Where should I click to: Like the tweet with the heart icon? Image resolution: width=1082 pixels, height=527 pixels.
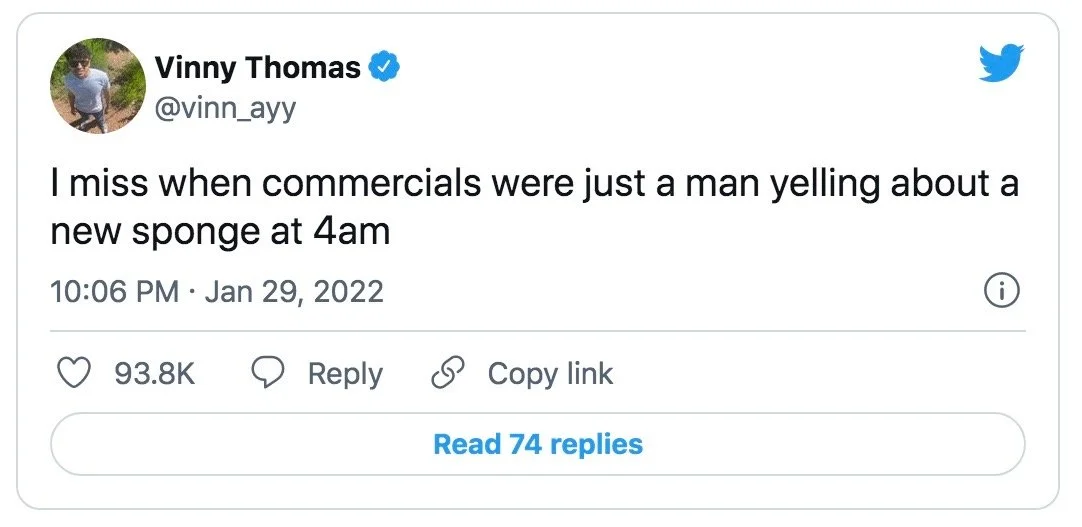72,374
